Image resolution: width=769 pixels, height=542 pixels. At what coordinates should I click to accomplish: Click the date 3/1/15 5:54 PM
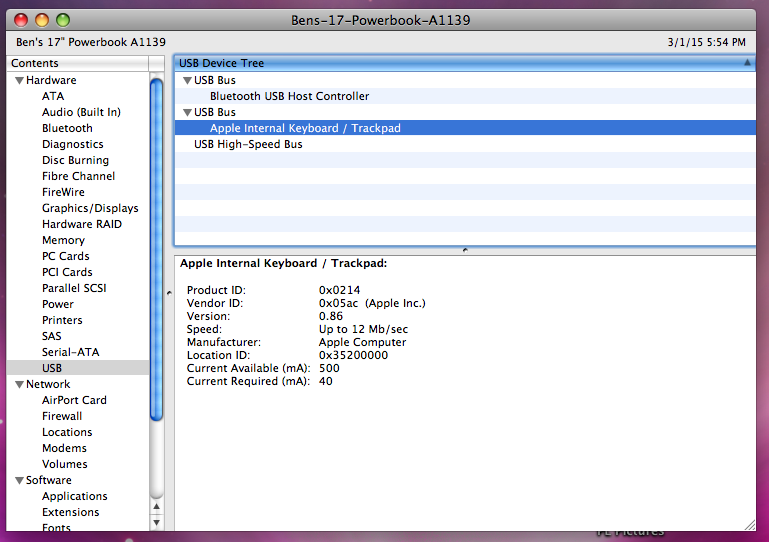706,42
